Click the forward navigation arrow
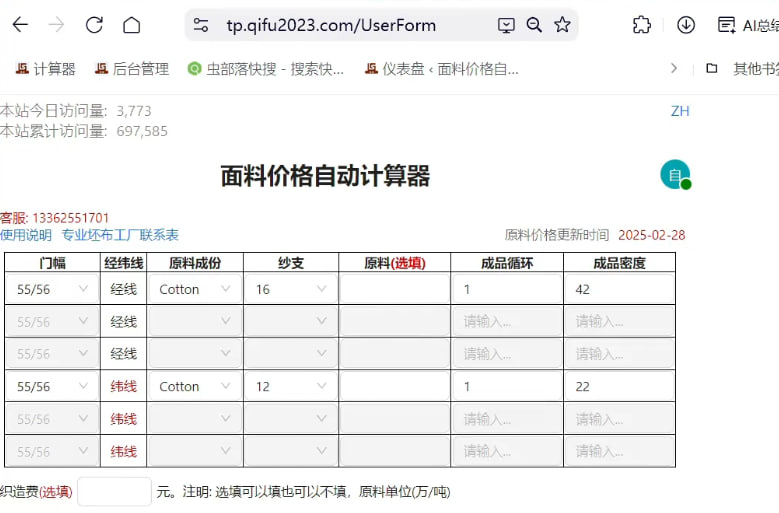The width and height of the screenshot is (779, 513). point(56,24)
